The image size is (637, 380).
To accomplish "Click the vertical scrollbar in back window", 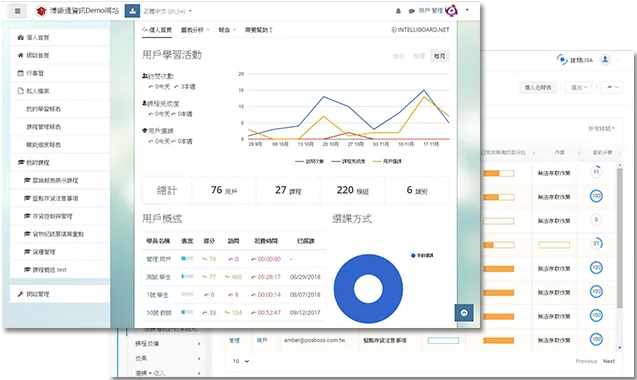I will click(620, 238).
